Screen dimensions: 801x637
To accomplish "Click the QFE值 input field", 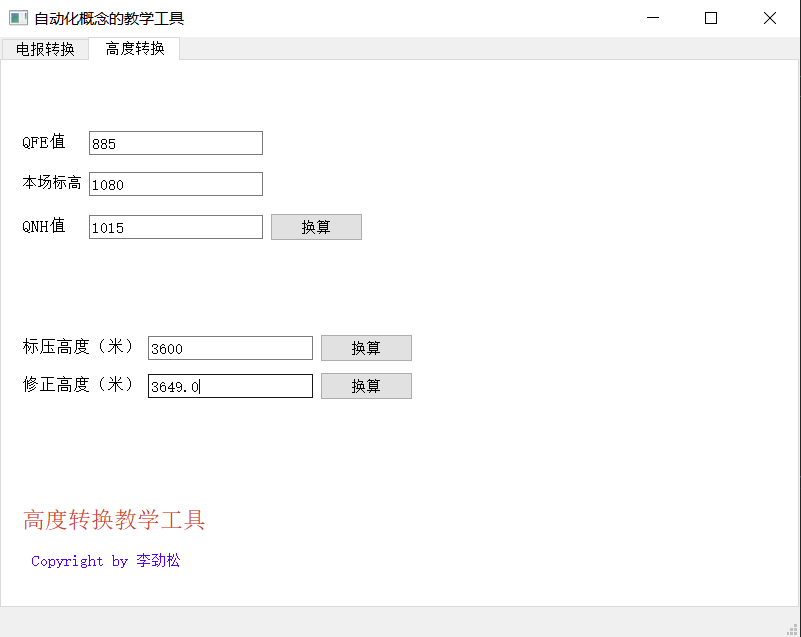I will pos(175,142).
